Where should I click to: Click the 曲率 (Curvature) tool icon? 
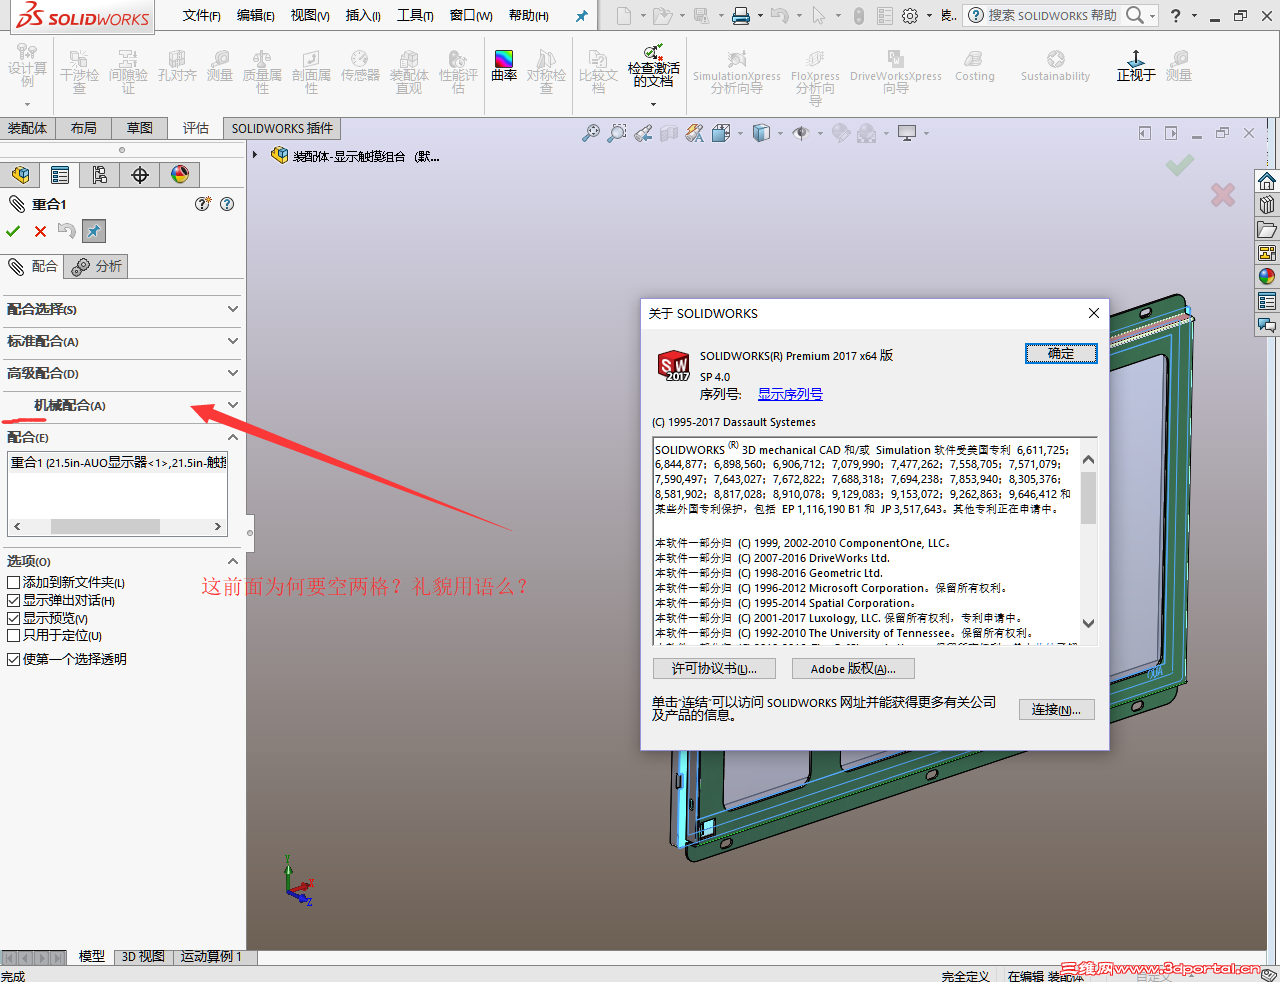504,60
